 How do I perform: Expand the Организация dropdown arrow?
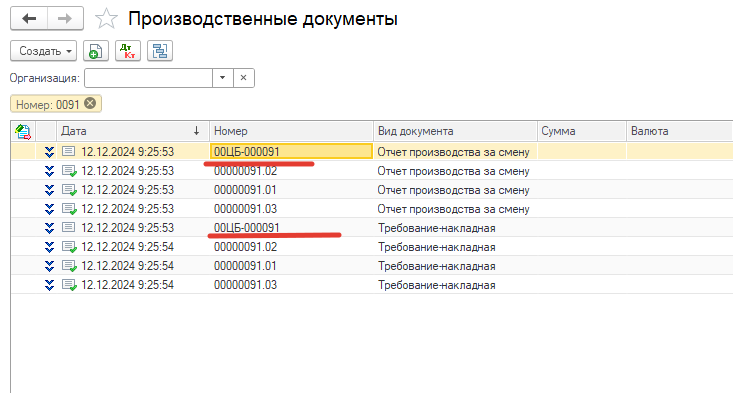(223, 78)
